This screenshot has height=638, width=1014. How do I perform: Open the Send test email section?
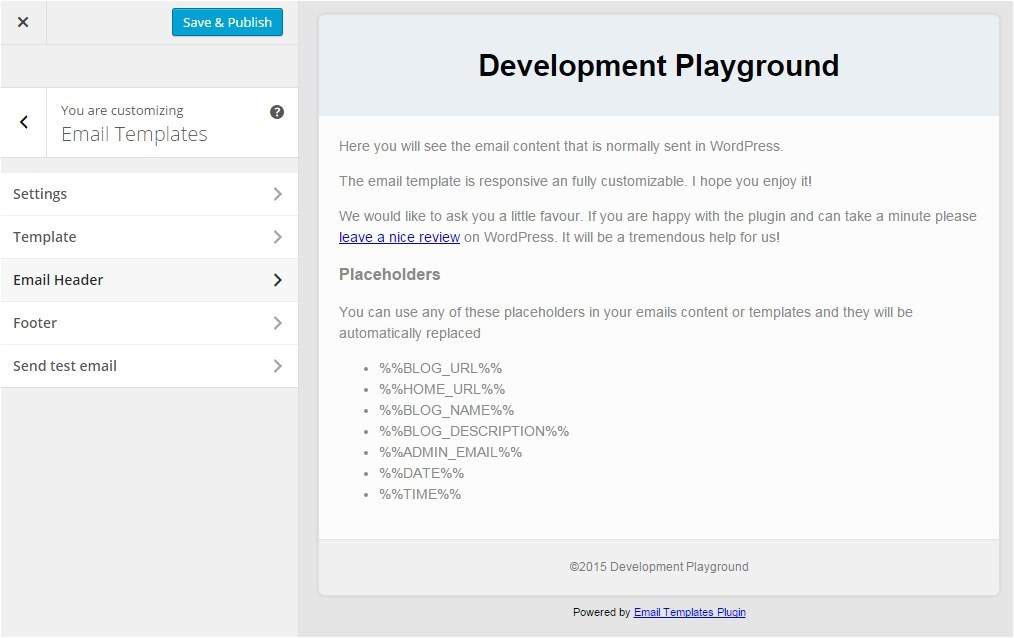point(149,366)
